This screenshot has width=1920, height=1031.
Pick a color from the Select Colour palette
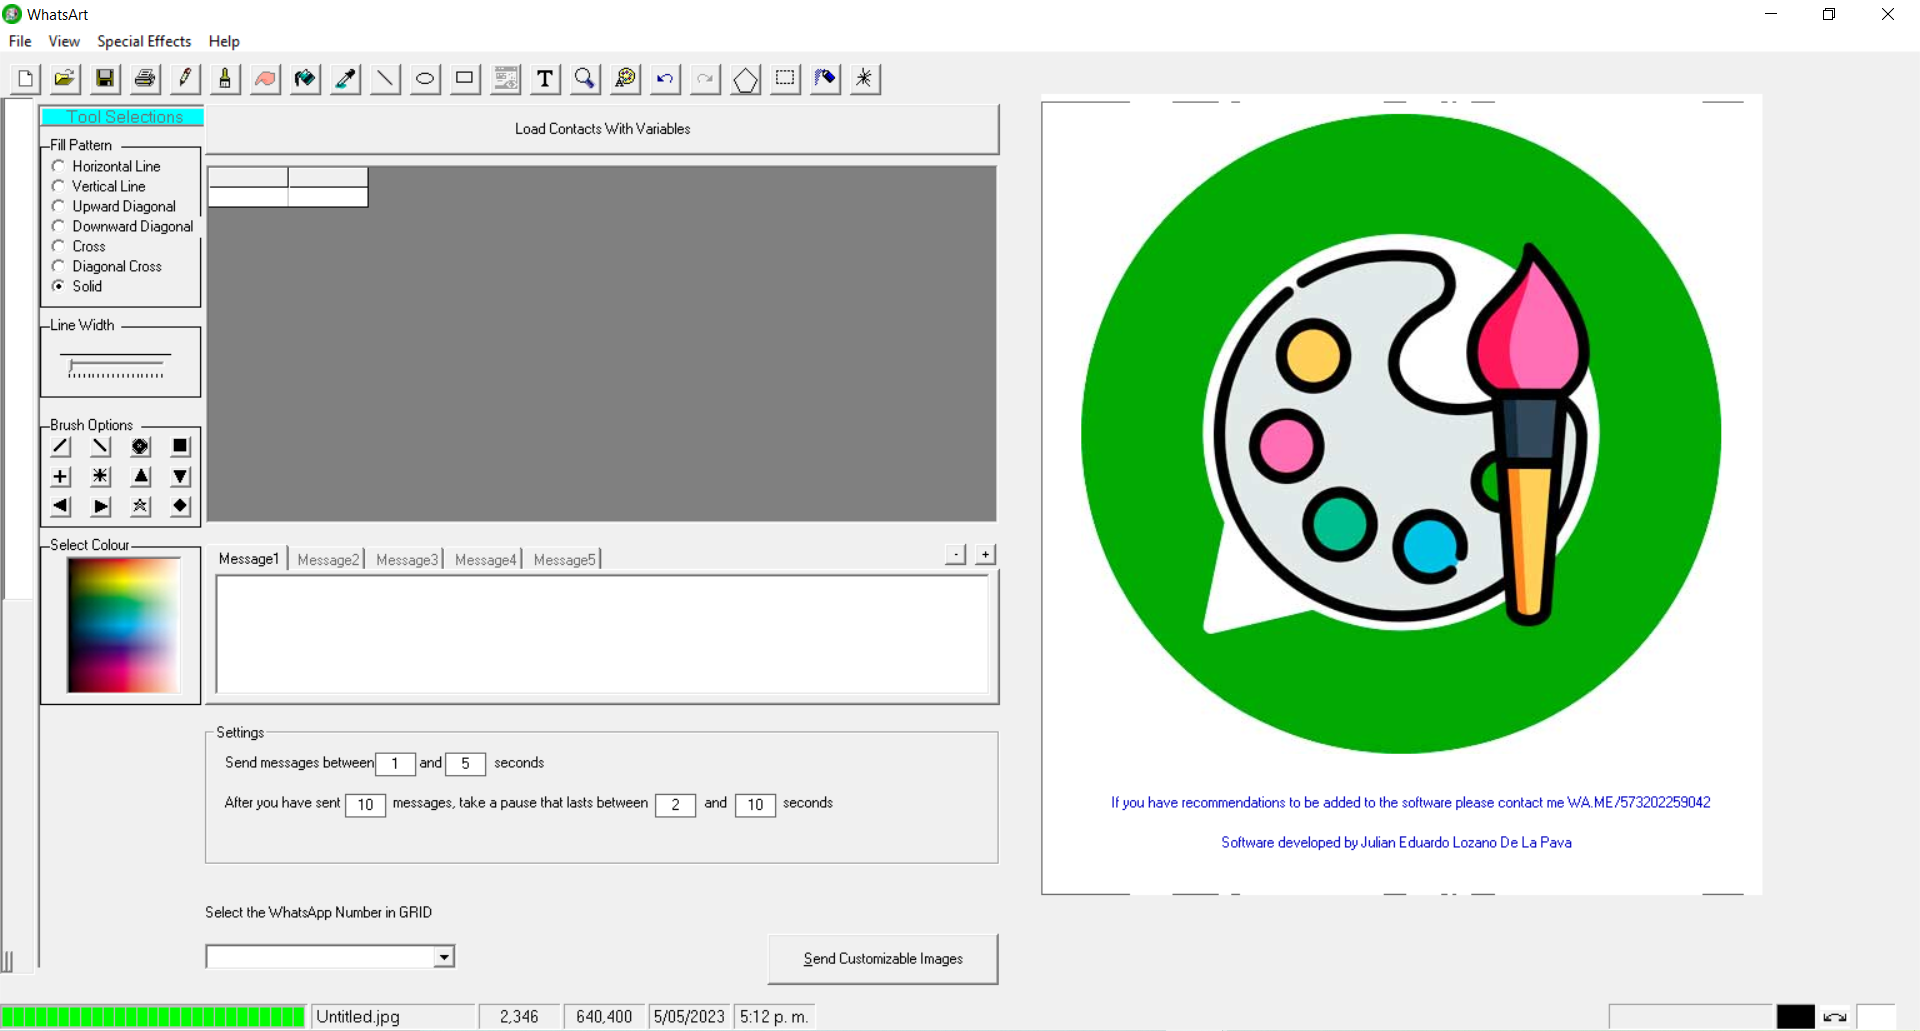[123, 625]
